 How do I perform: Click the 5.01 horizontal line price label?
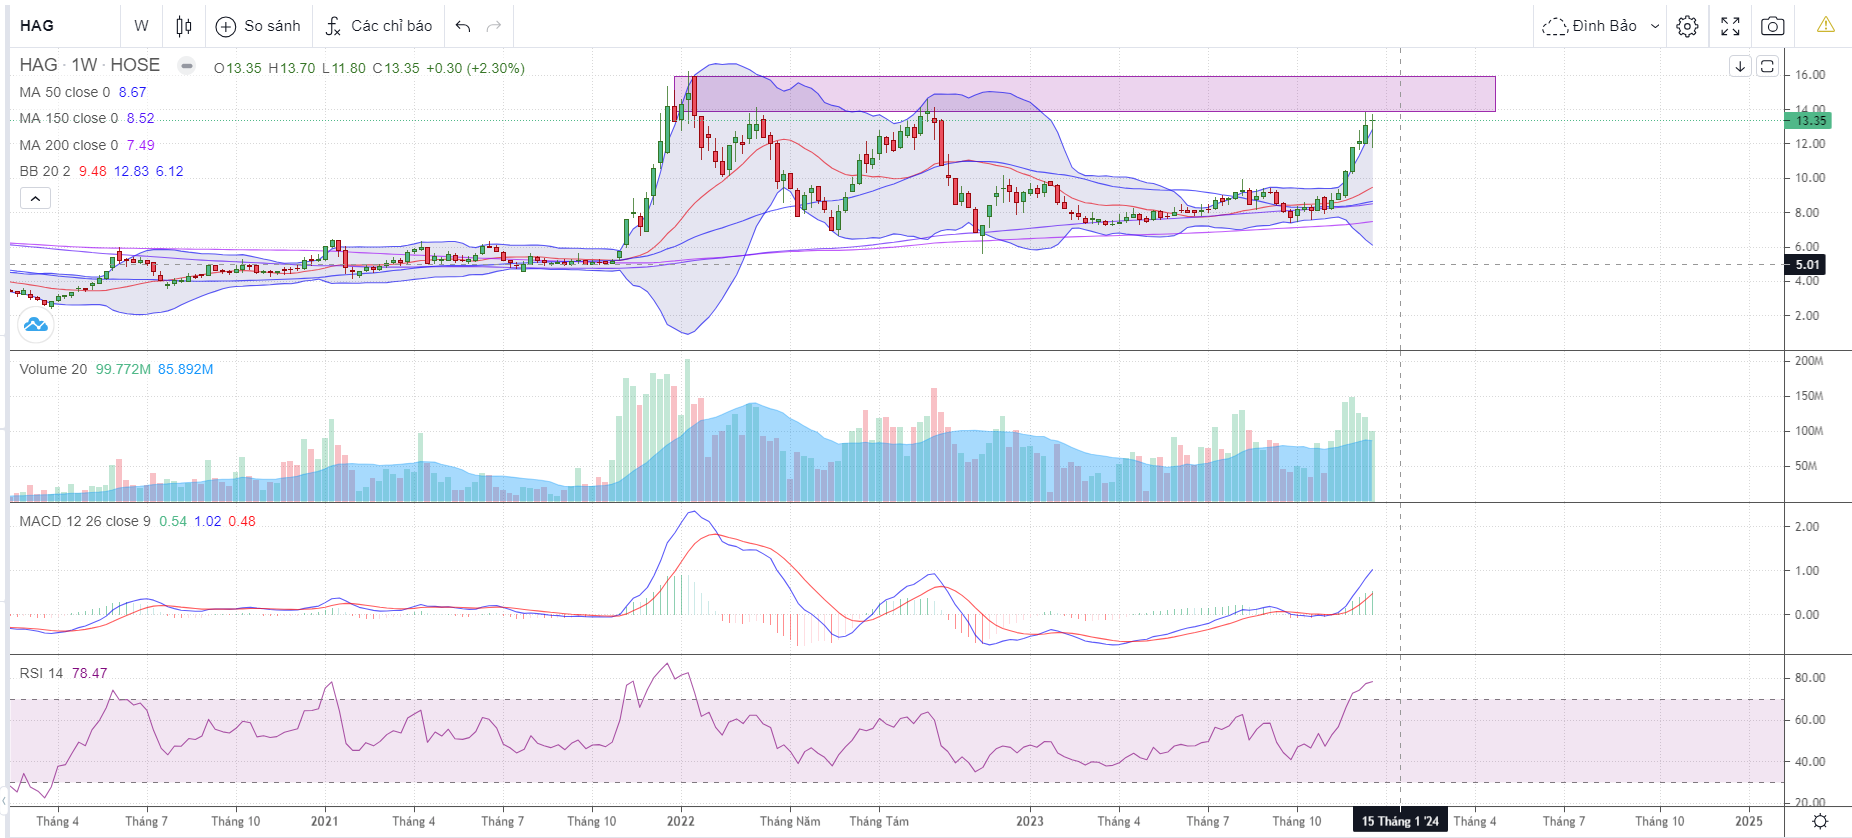pos(1806,265)
